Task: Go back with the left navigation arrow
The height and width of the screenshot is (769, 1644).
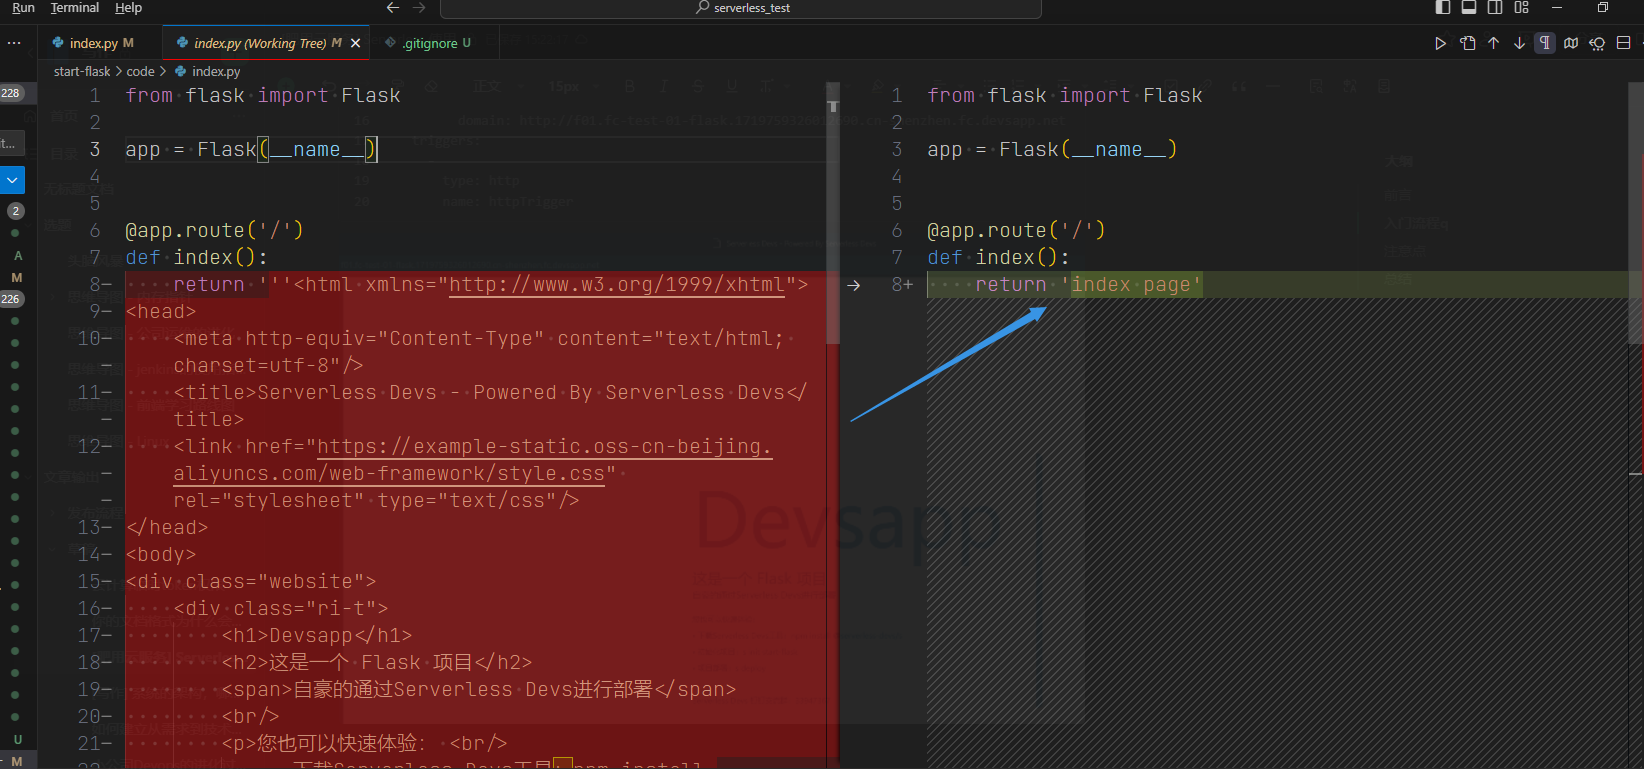Action: [393, 8]
